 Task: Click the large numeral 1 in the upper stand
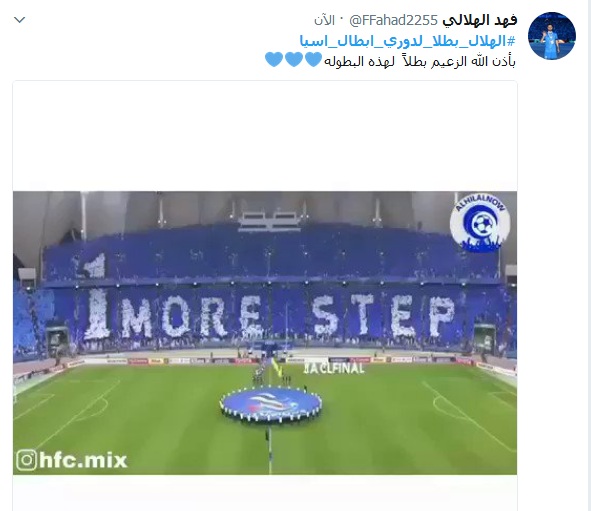[95, 265]
